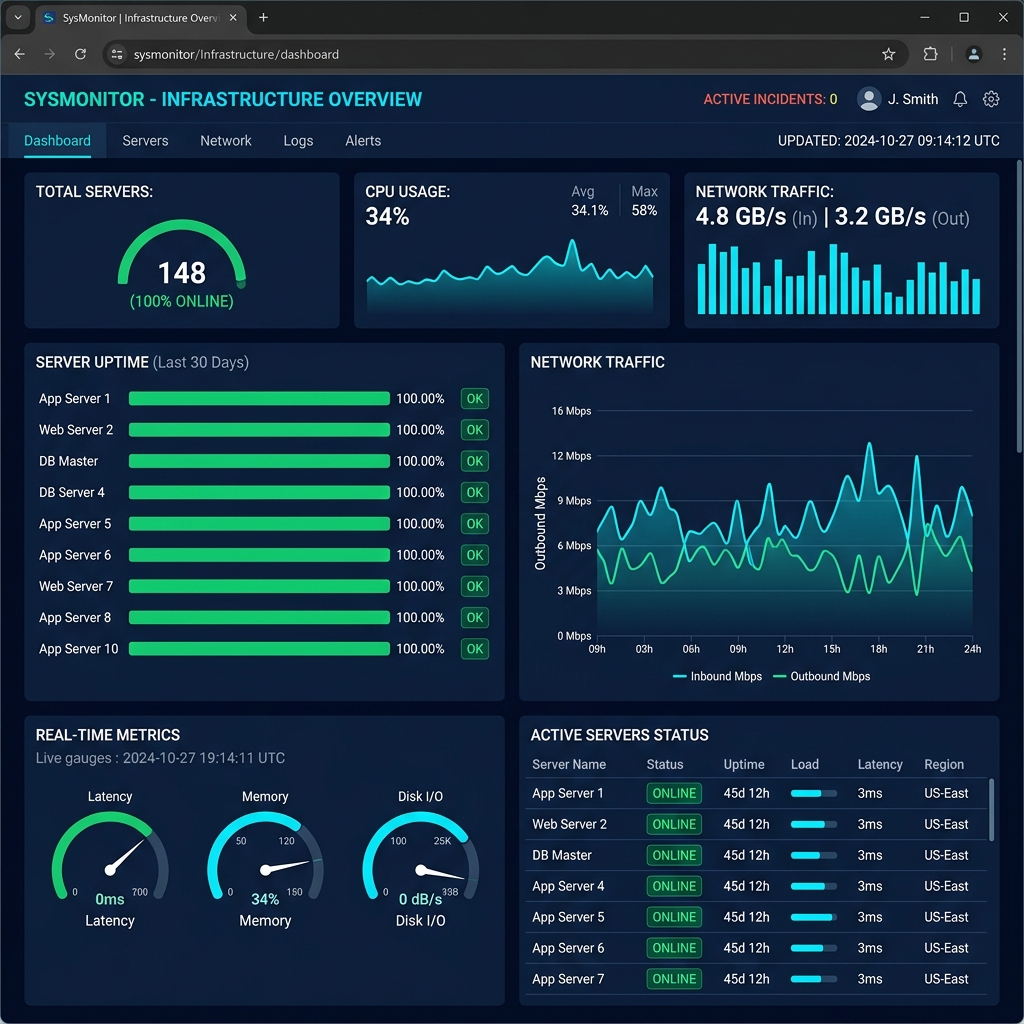Click US-East region for DB Master

coord(946,855)
